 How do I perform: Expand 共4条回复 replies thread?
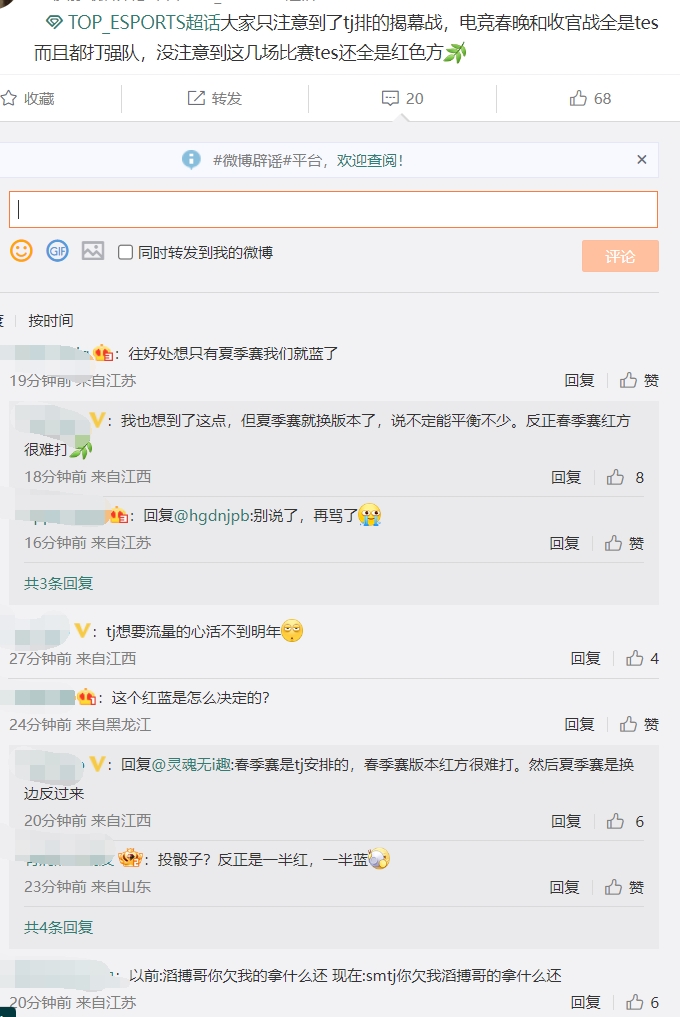[59, 927]
